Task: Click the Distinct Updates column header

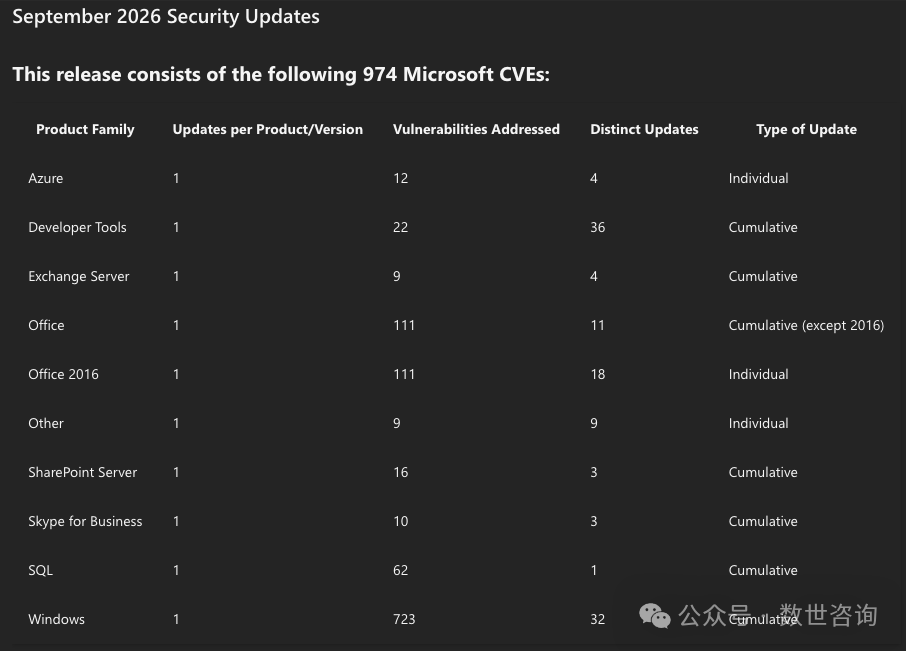Action: pos(644,129)
